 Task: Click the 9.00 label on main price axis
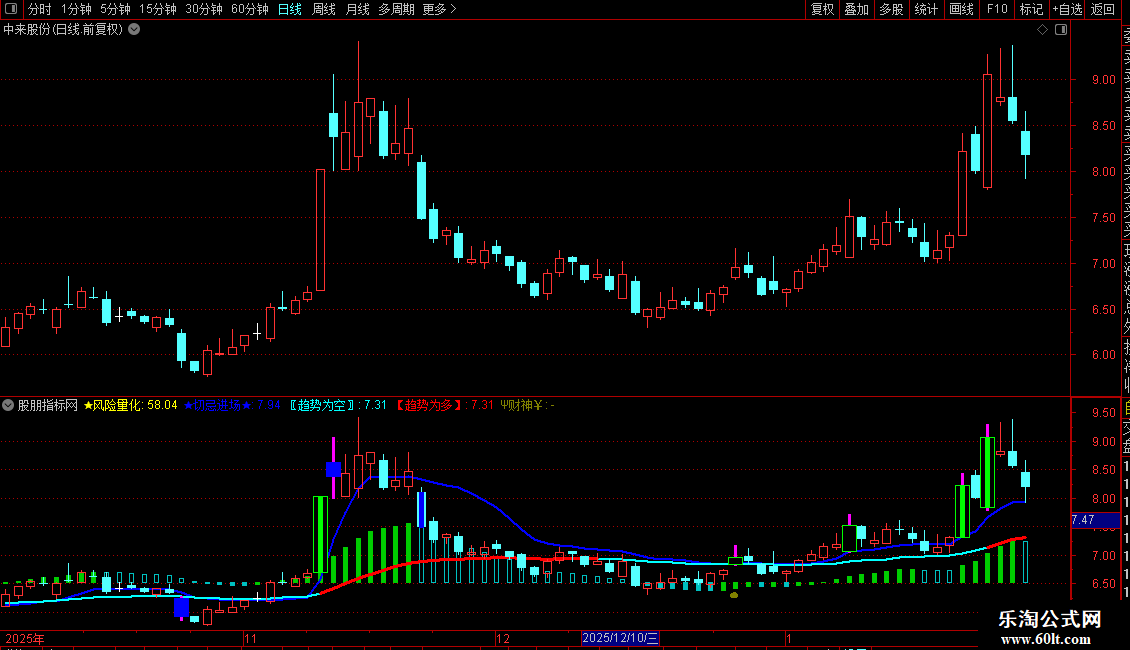[x=1104, y=80]
